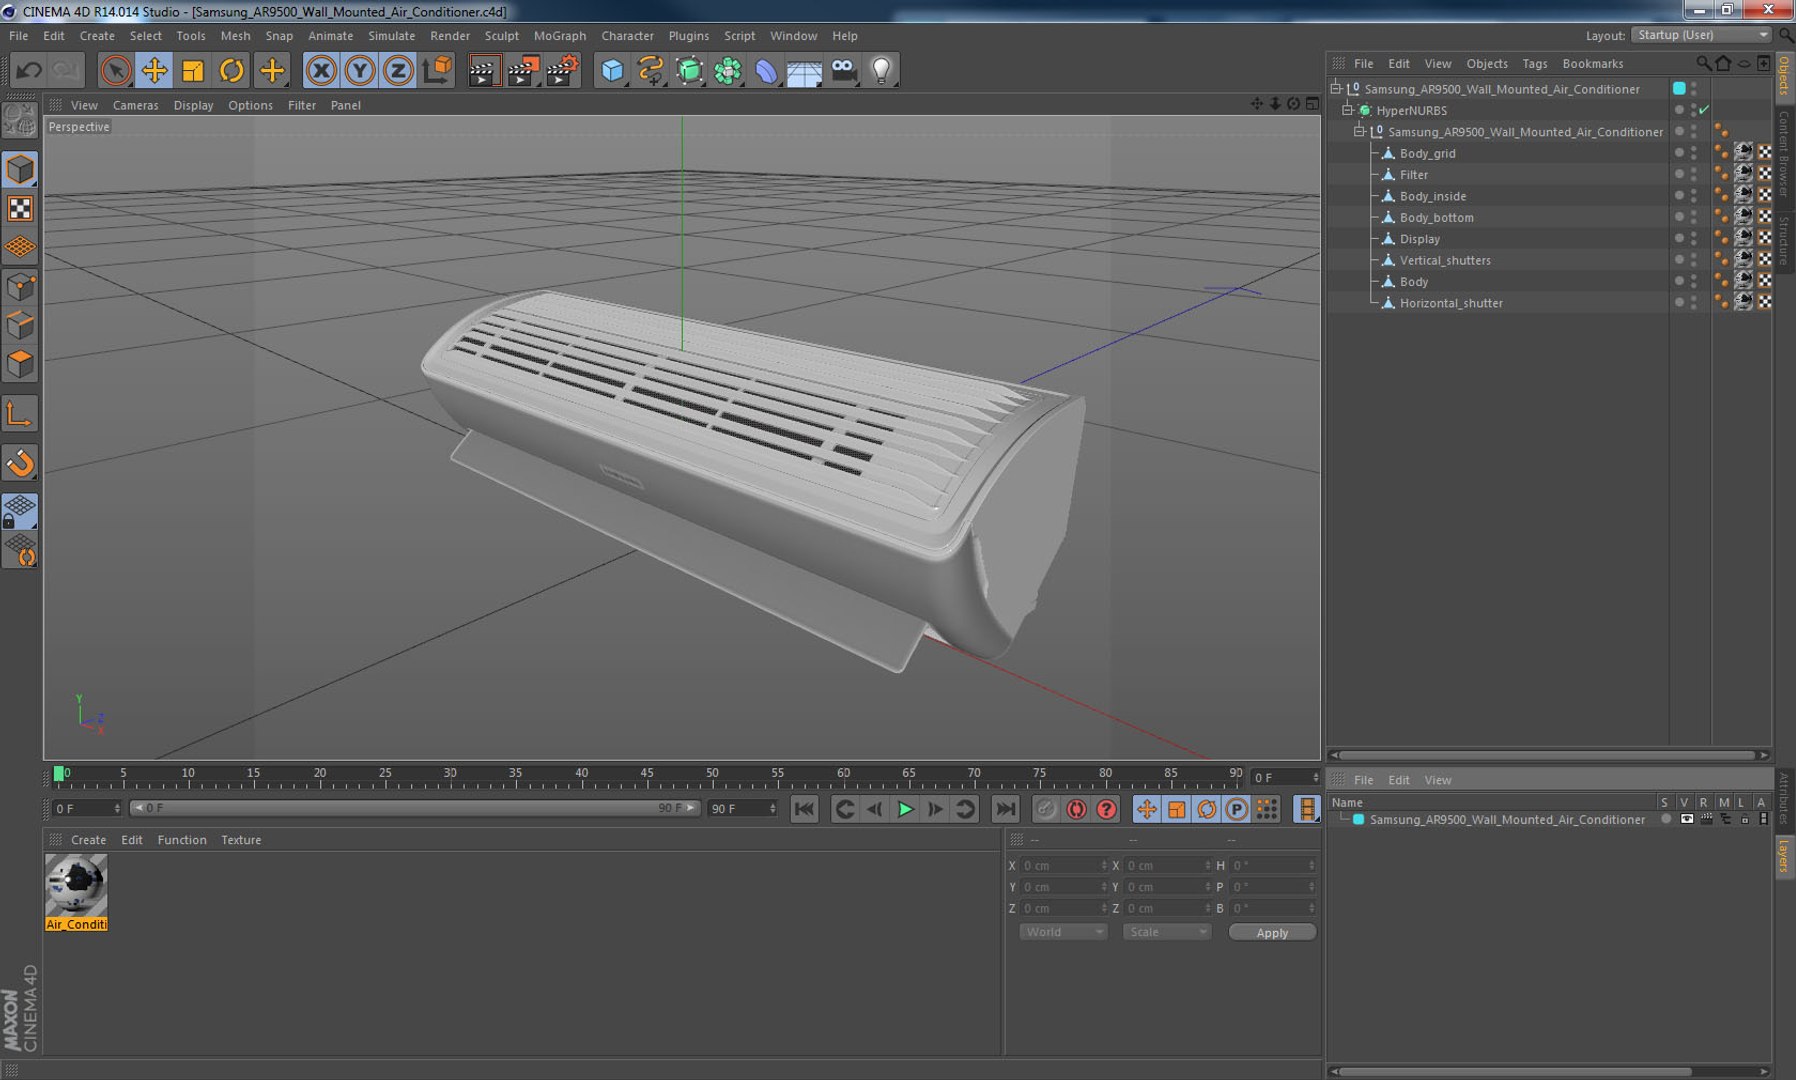Viewport: 1796px width, 1080px height.
Task: Open the World coordinate system dropdown
Action: click(x=1063, y=932)
